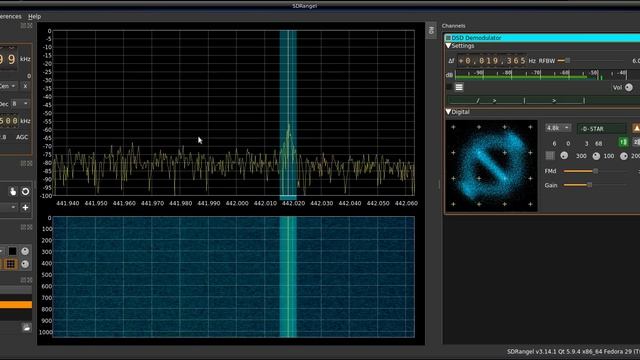The width and height of the screenshot is (640, 360).
Task: Click the blue constellation scope display
Action: coord(491,165)
